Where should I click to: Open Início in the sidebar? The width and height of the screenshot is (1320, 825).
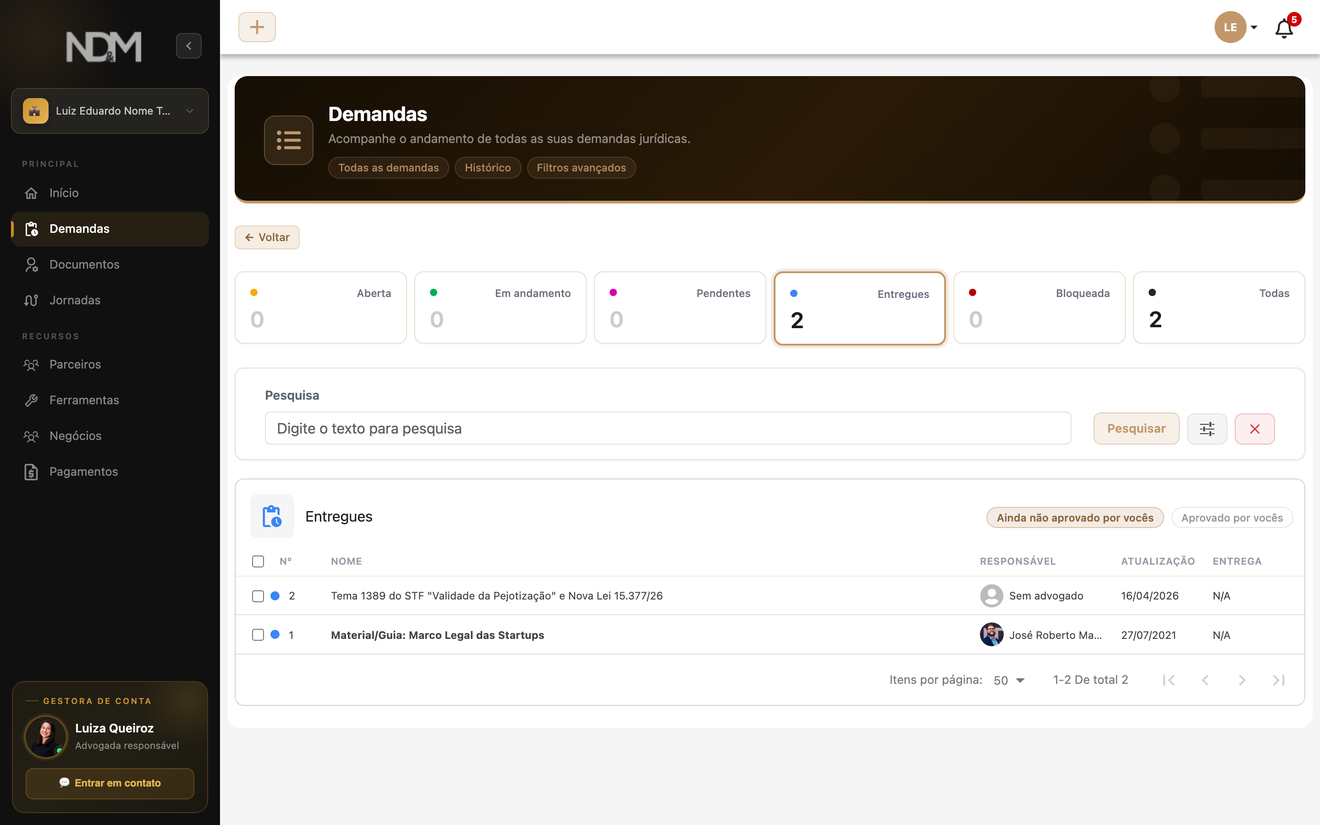110,193
